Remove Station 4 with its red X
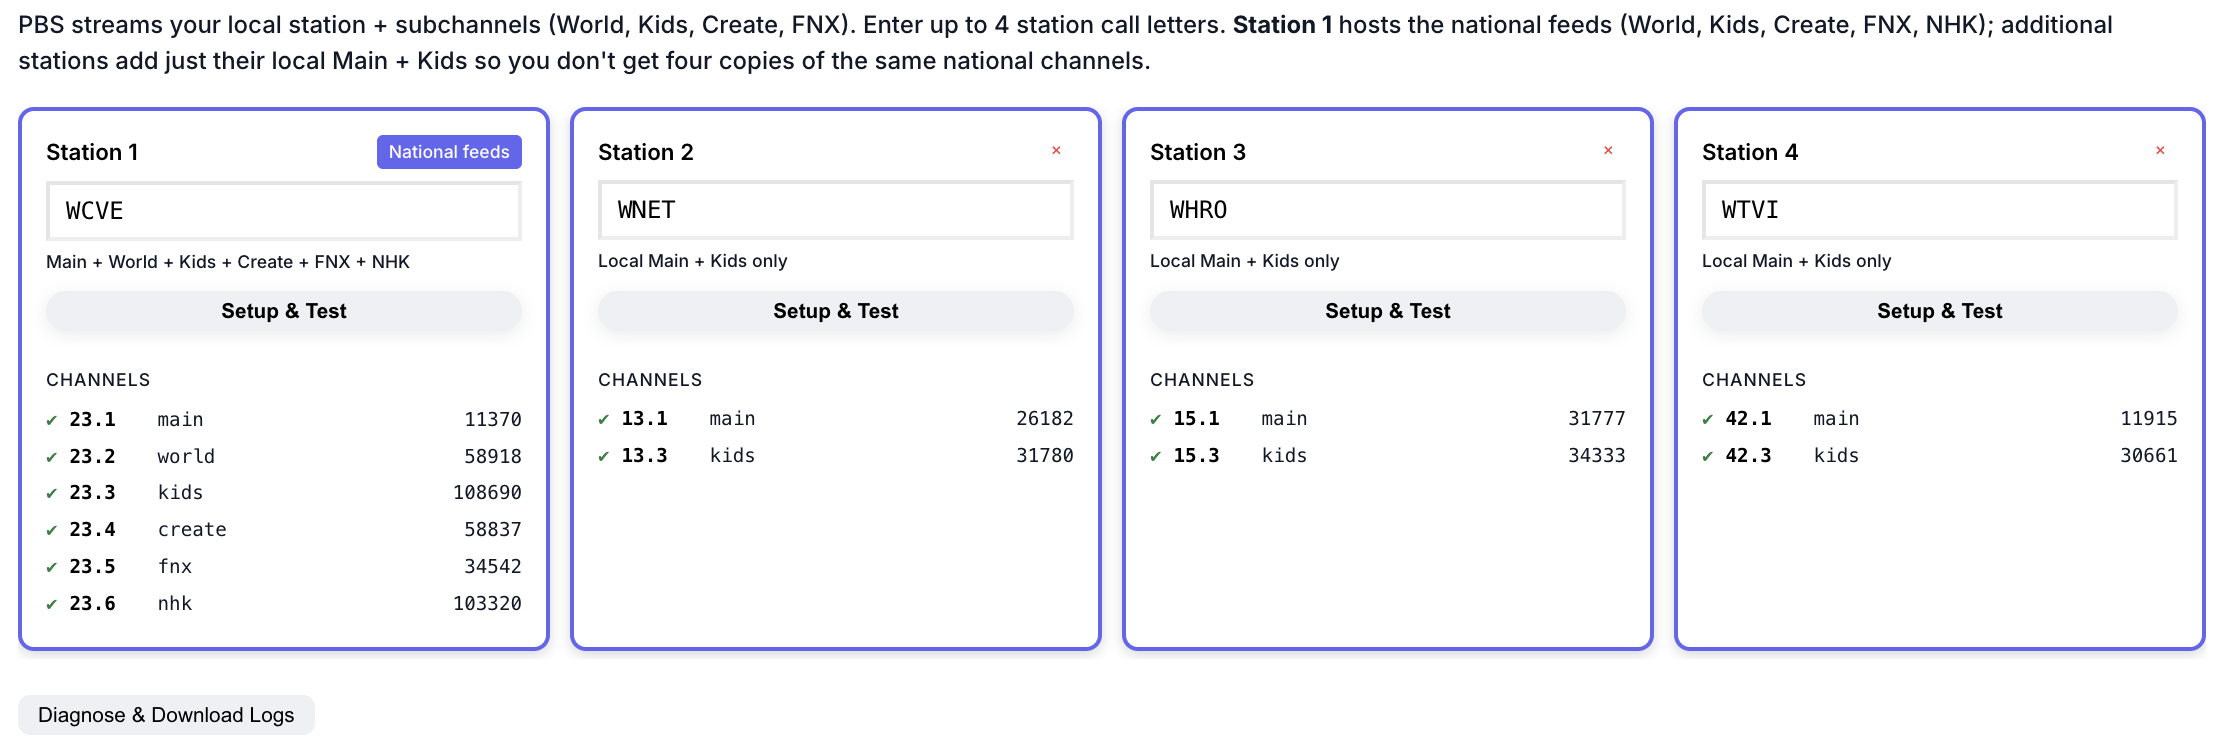 [x=2160, y=151]
